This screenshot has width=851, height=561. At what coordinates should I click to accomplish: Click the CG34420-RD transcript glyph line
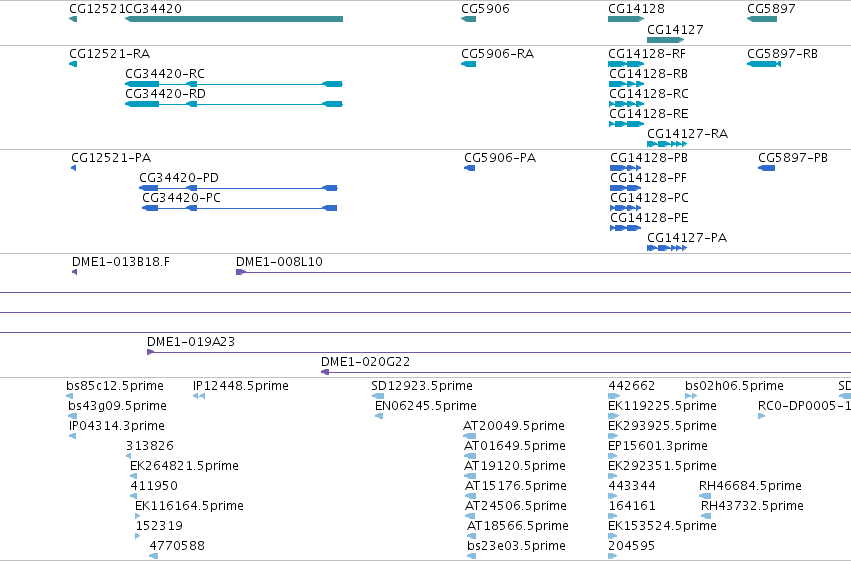point(234,104)
